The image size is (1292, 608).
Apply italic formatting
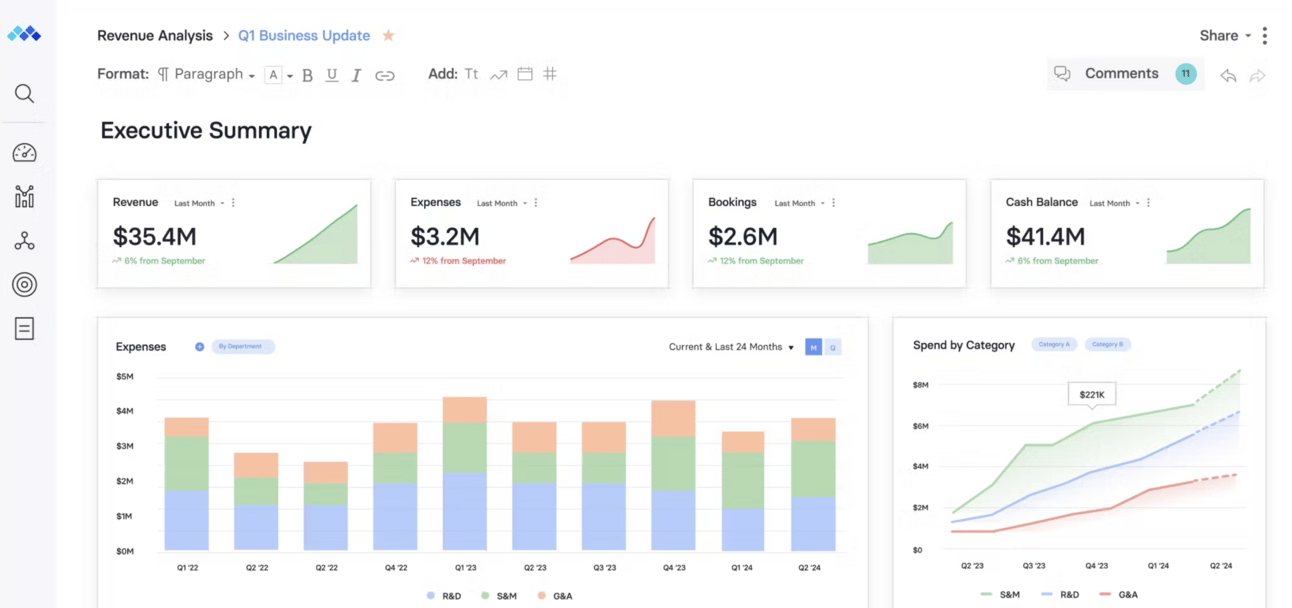(x=356, y=75)
